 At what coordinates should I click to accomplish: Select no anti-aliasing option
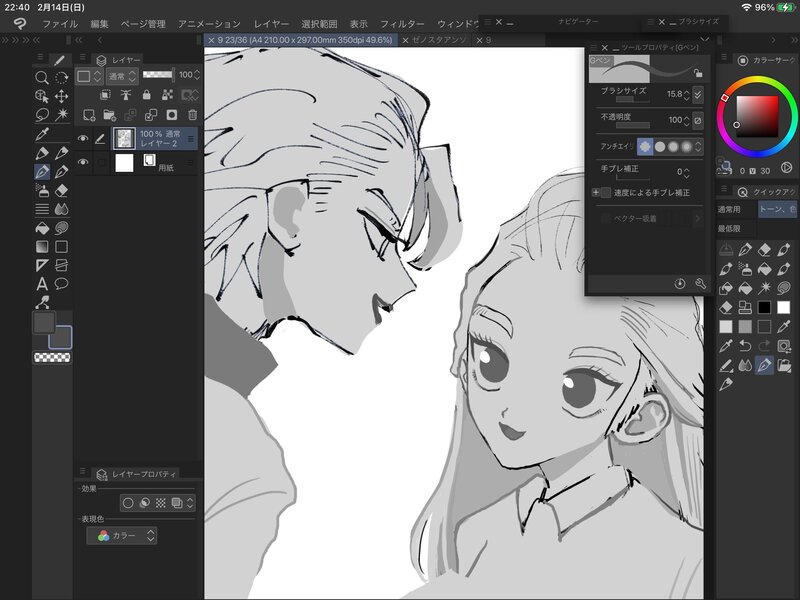click(x=645, y=147)
